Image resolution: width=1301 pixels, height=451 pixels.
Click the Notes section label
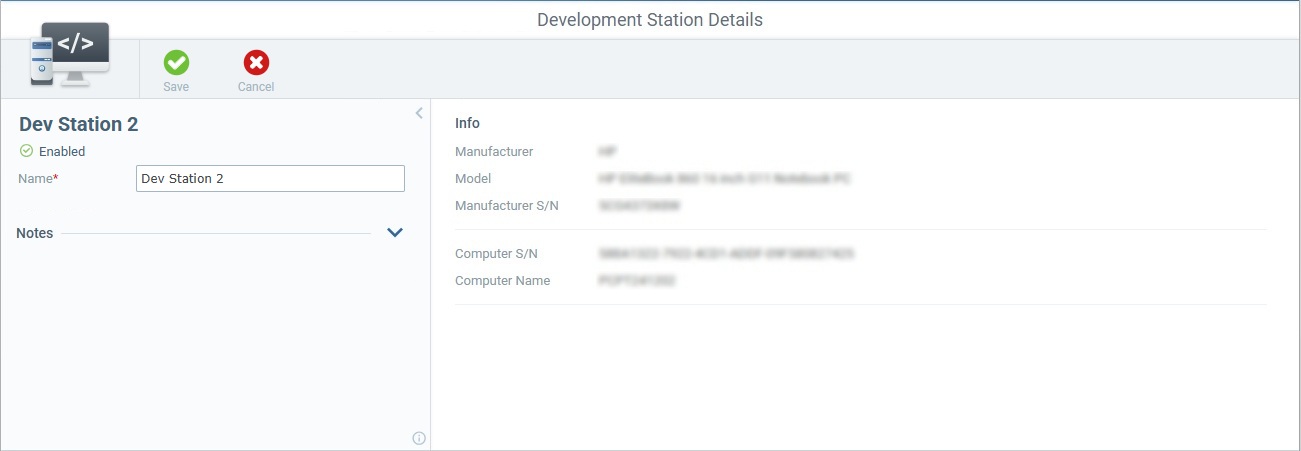35,233
